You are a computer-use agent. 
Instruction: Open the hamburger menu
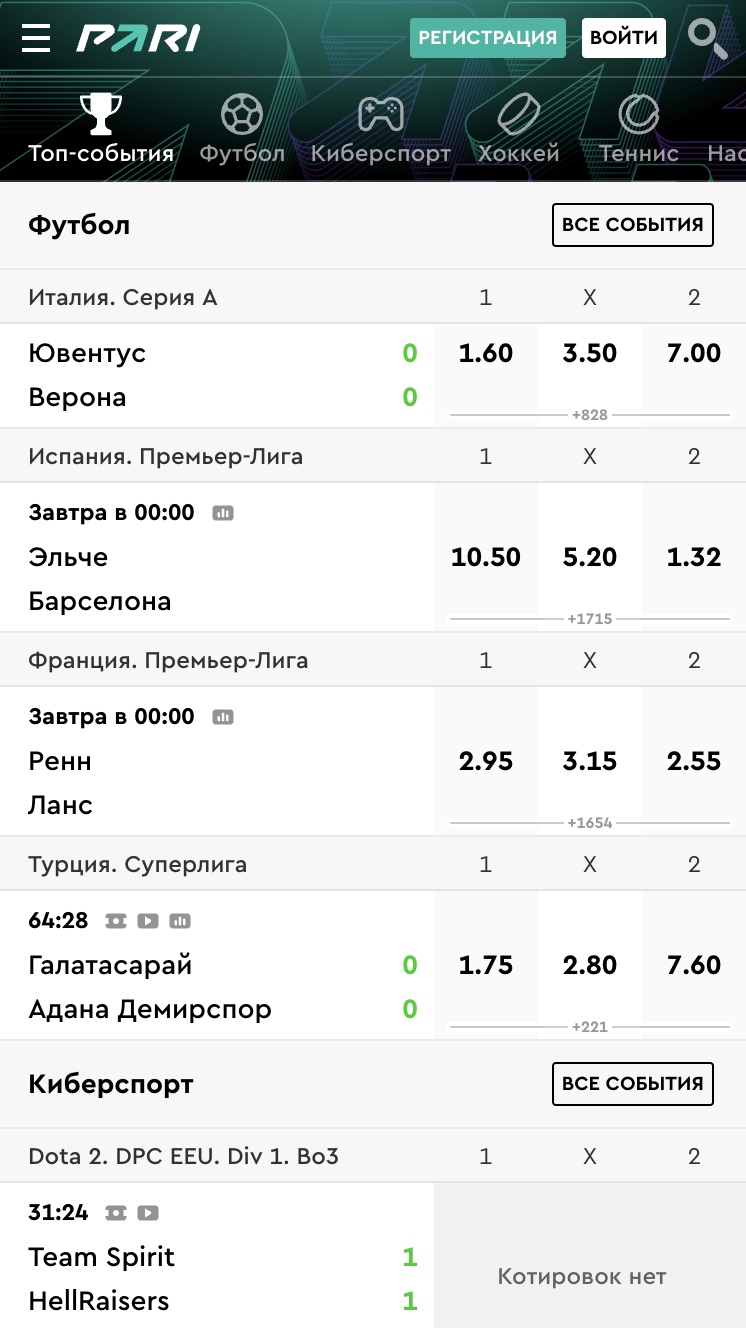tap(36, 38)
